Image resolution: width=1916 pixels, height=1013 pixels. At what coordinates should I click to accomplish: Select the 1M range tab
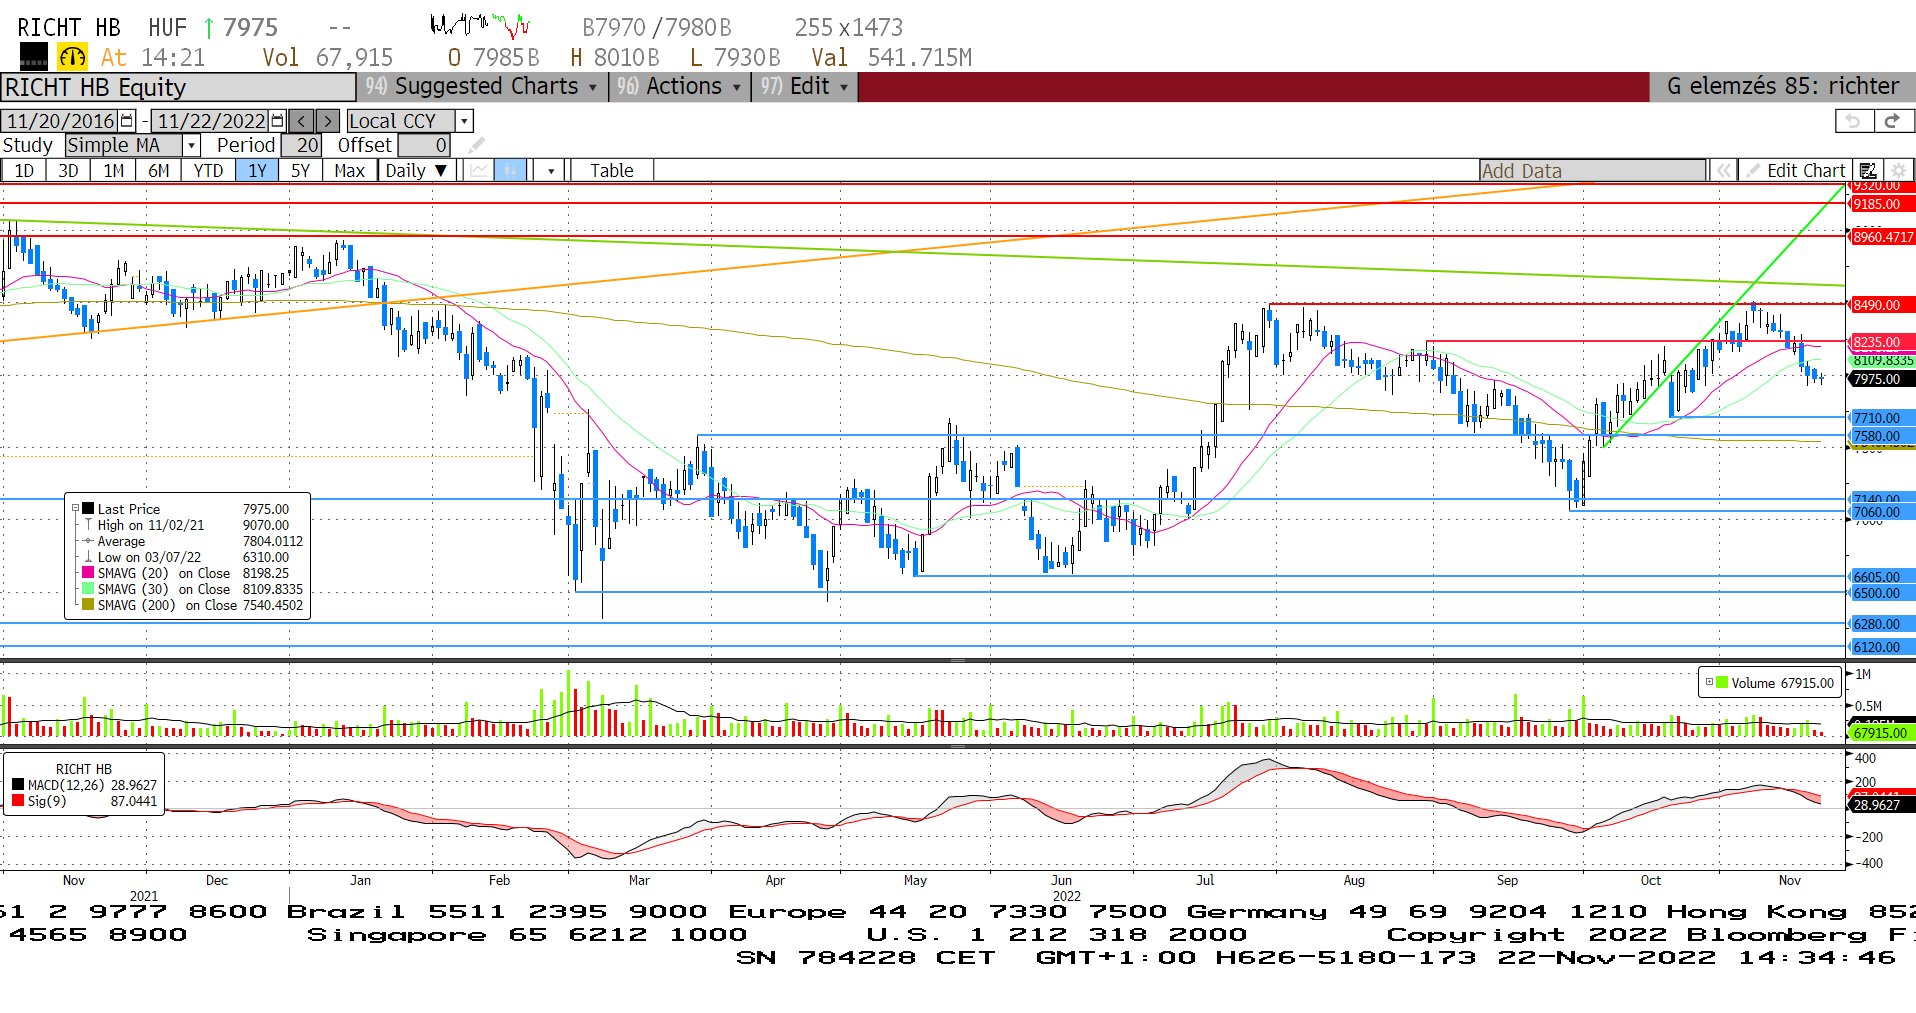pos(114,171)
